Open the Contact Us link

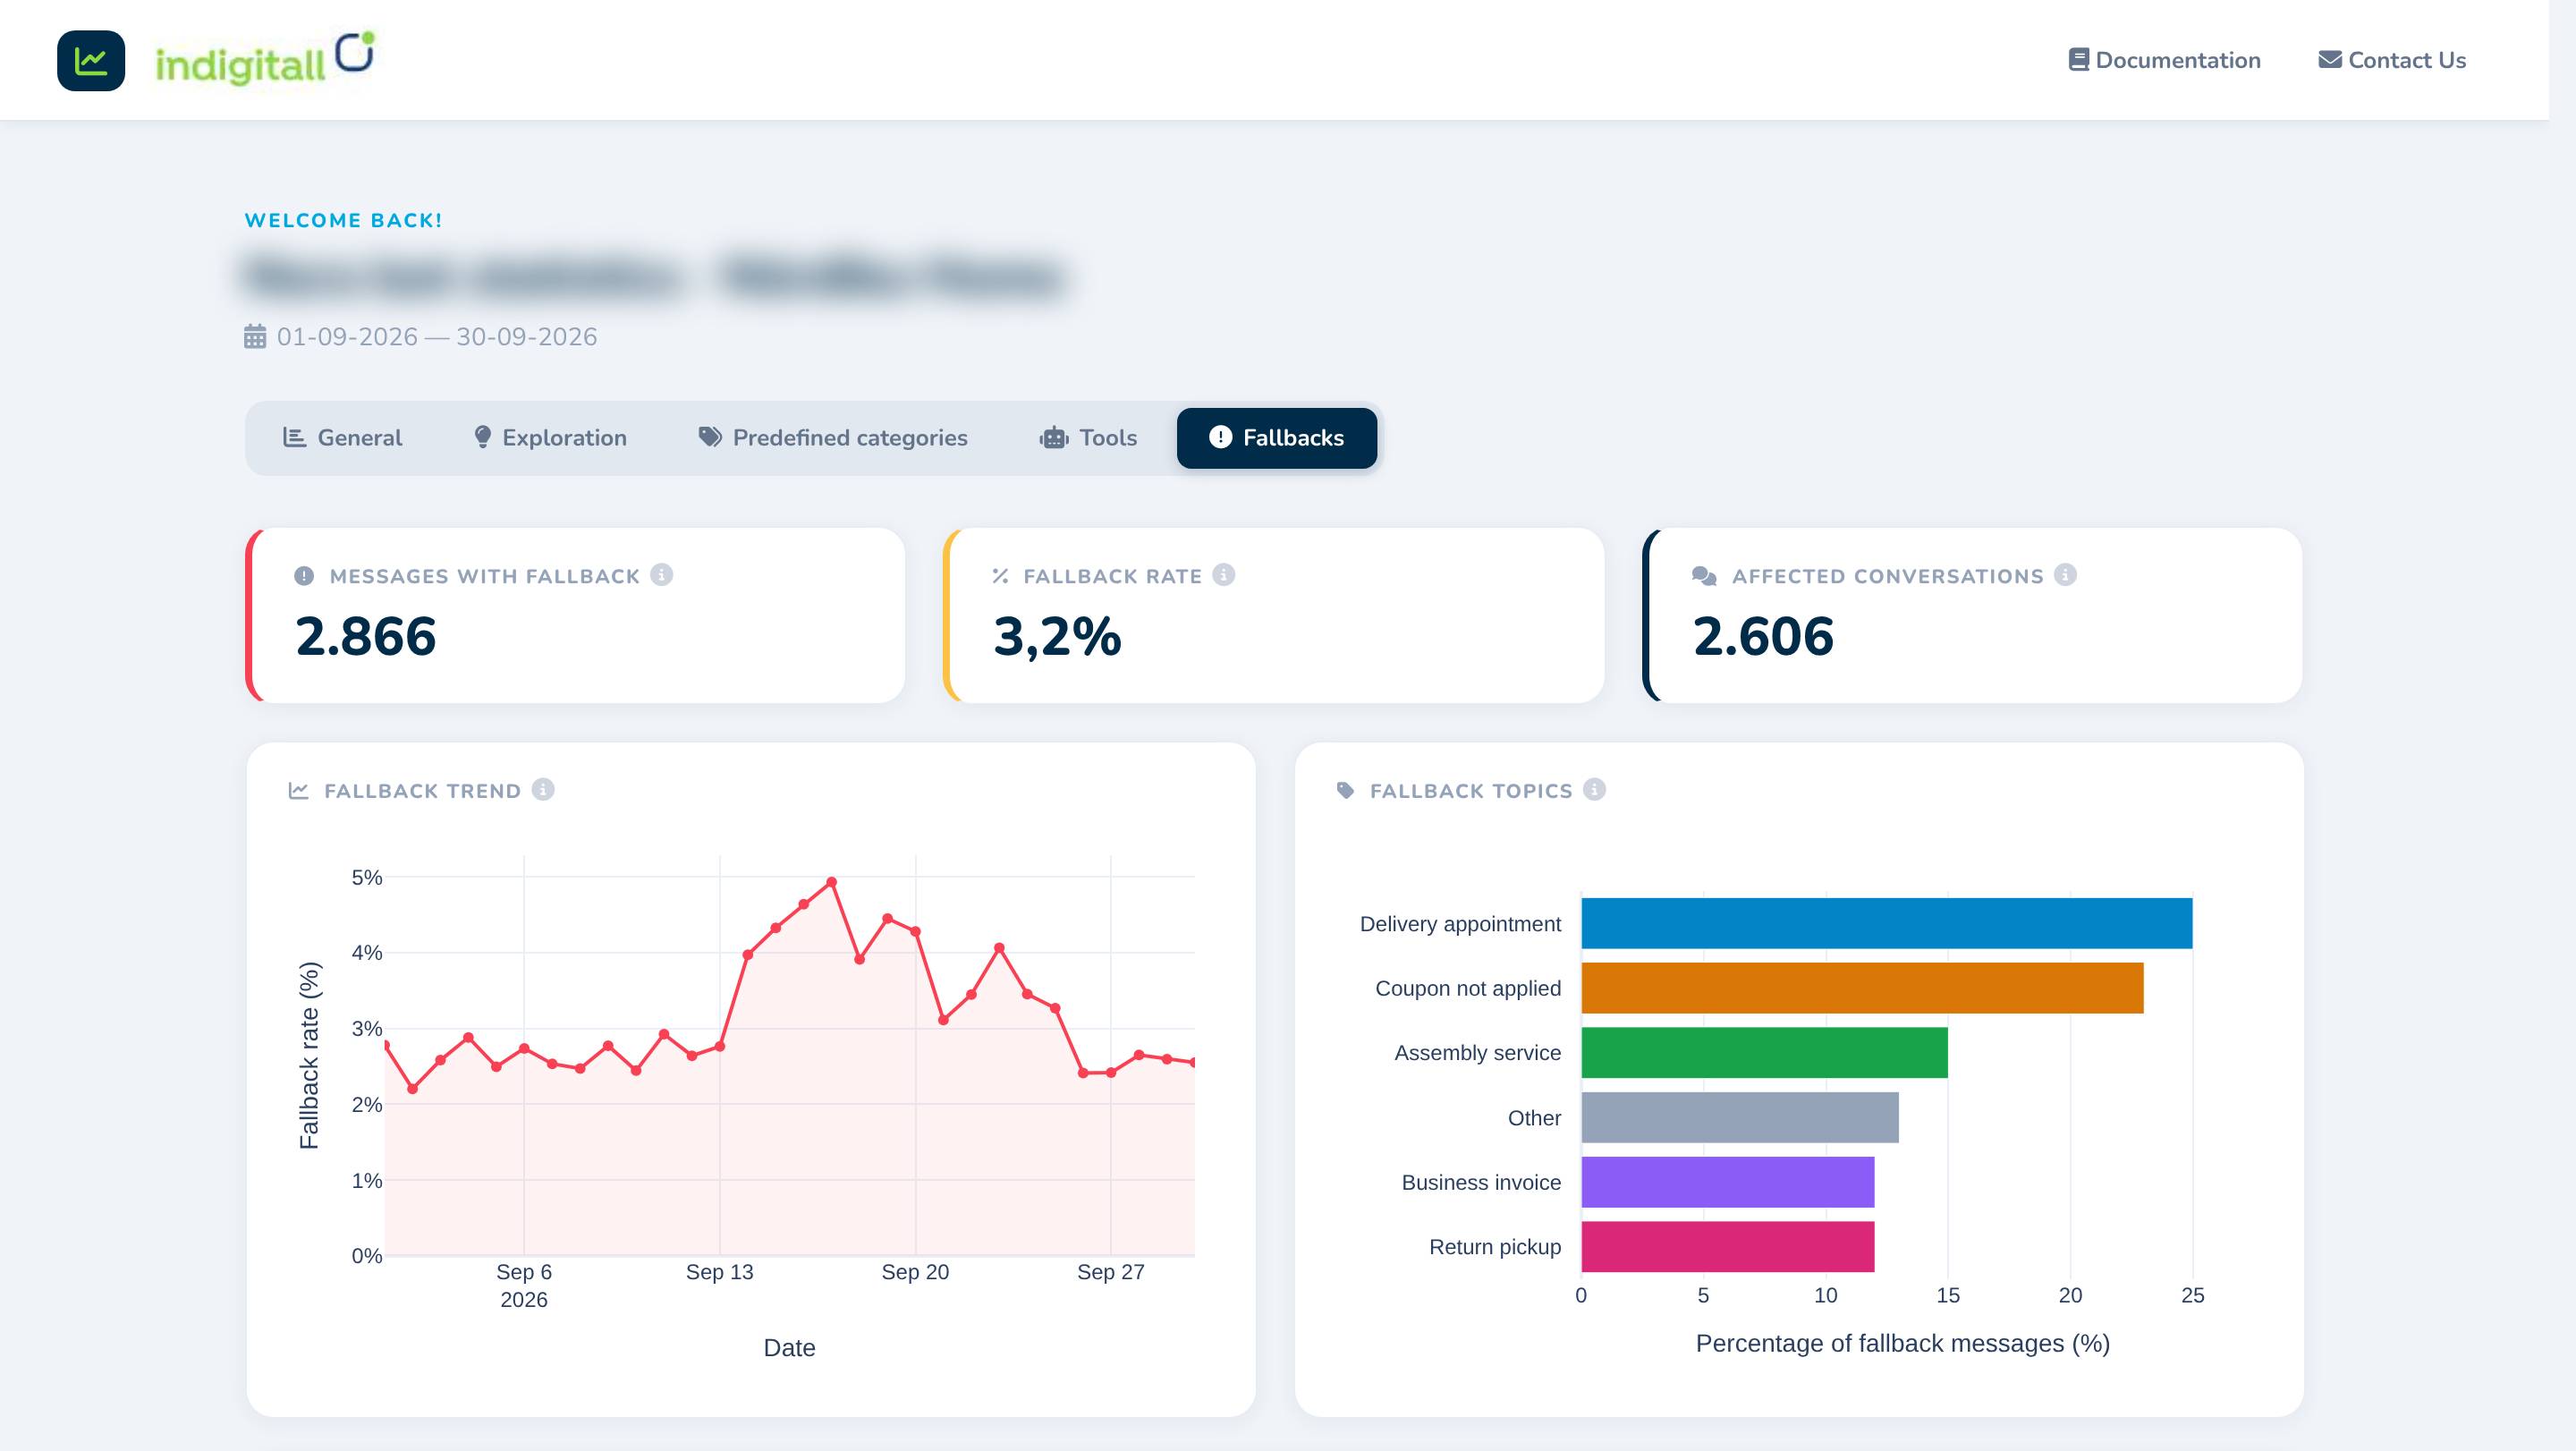pyautogui.click(x=2392, y=60)
